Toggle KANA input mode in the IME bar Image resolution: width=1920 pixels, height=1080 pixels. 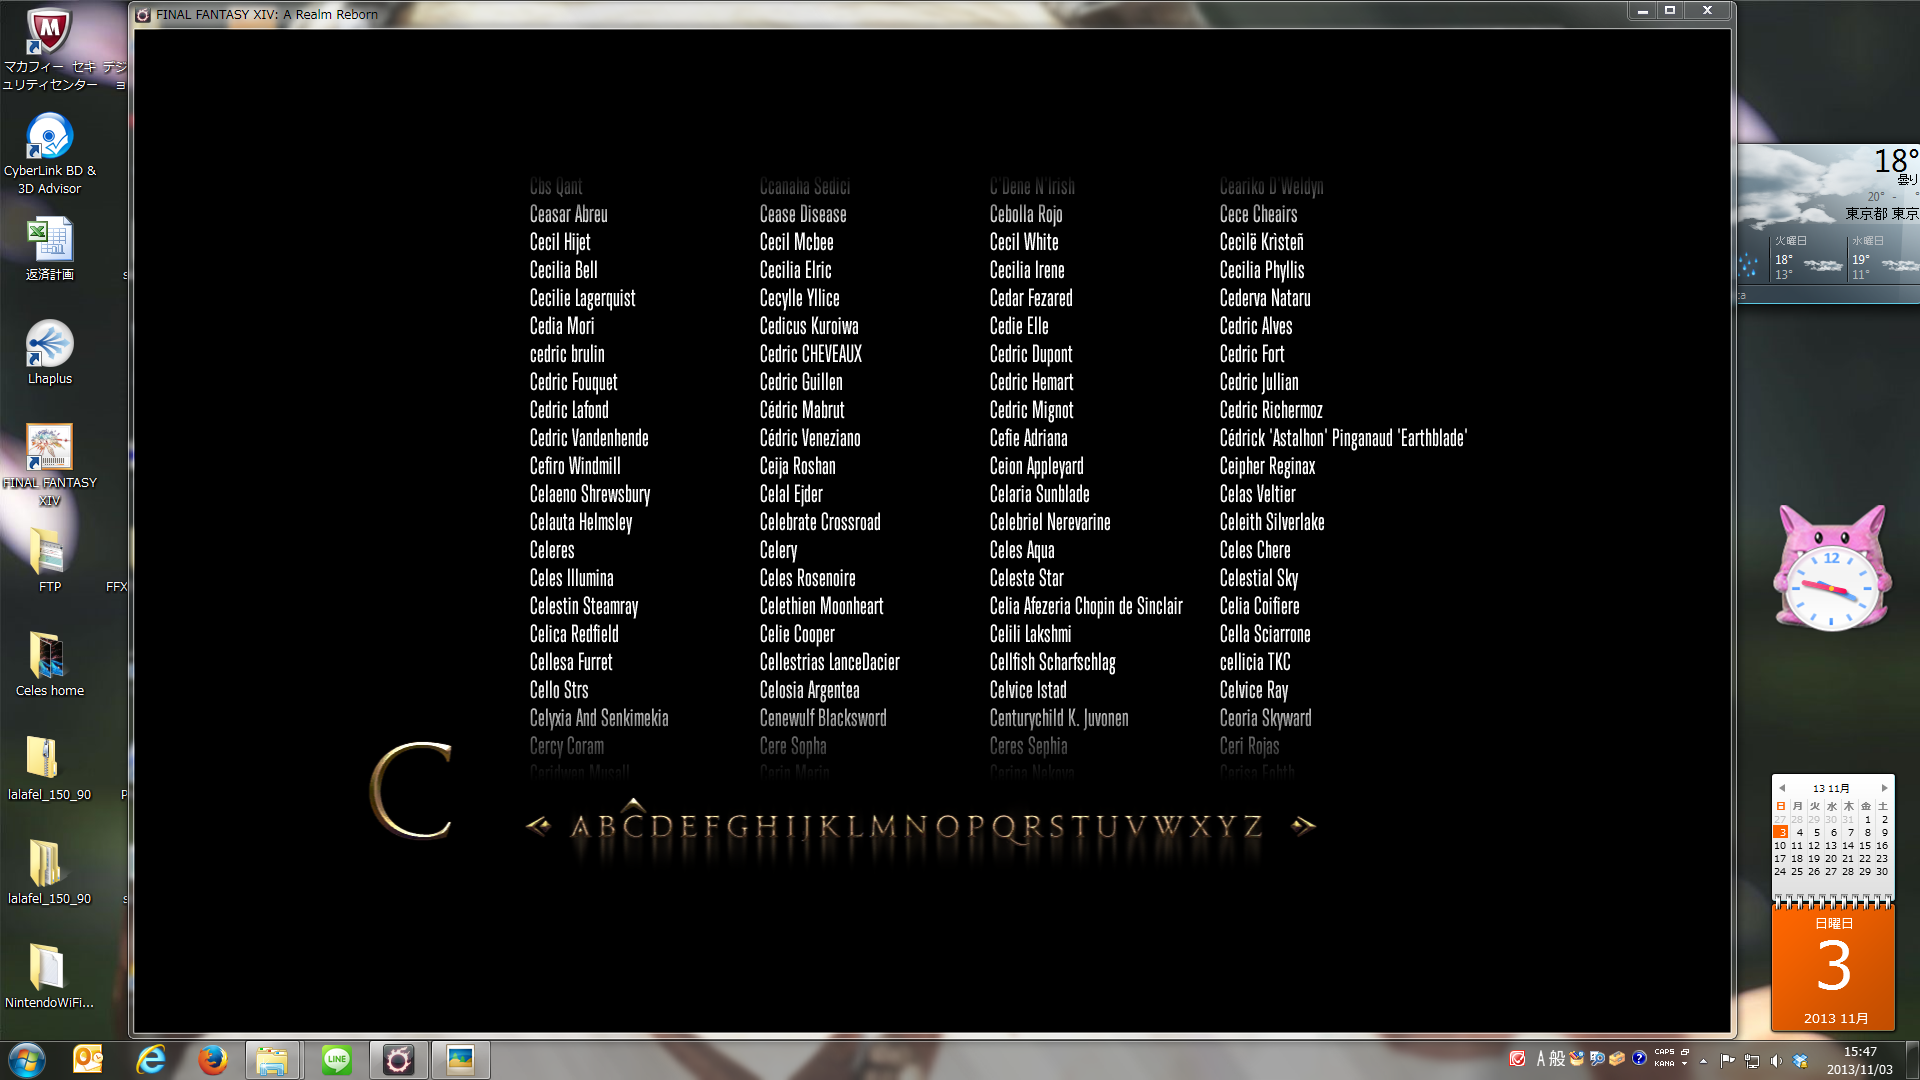1664,1064
